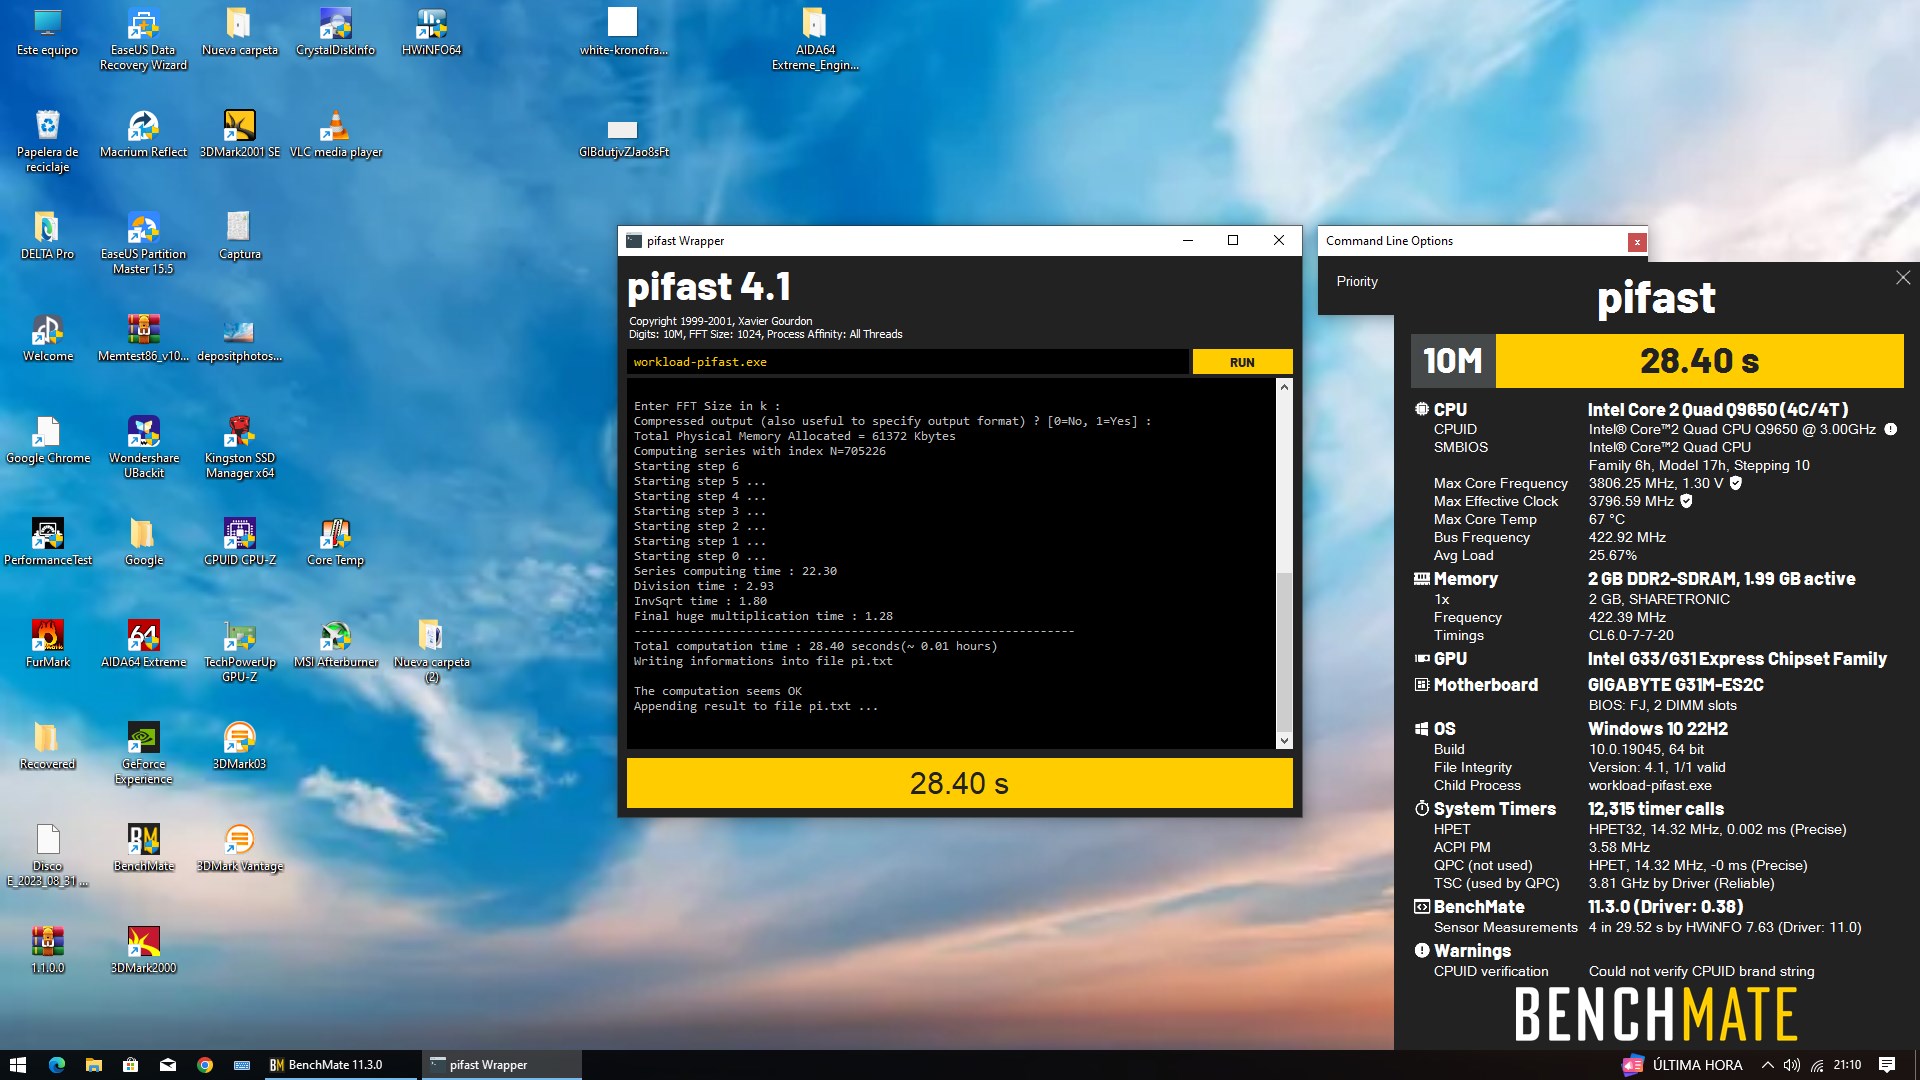The width and height of the screenshot is (1920, 1080).
Task: Launch Google Chrome desktop shortcut
Action: click(x=47, y=440)
